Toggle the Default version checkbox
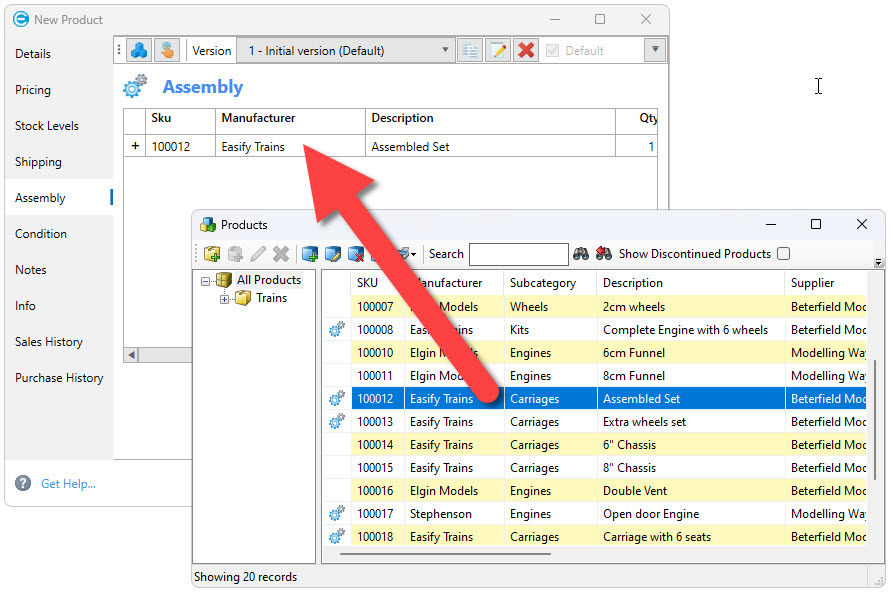Screen dimensions: 893x596 tap(553, 50)
